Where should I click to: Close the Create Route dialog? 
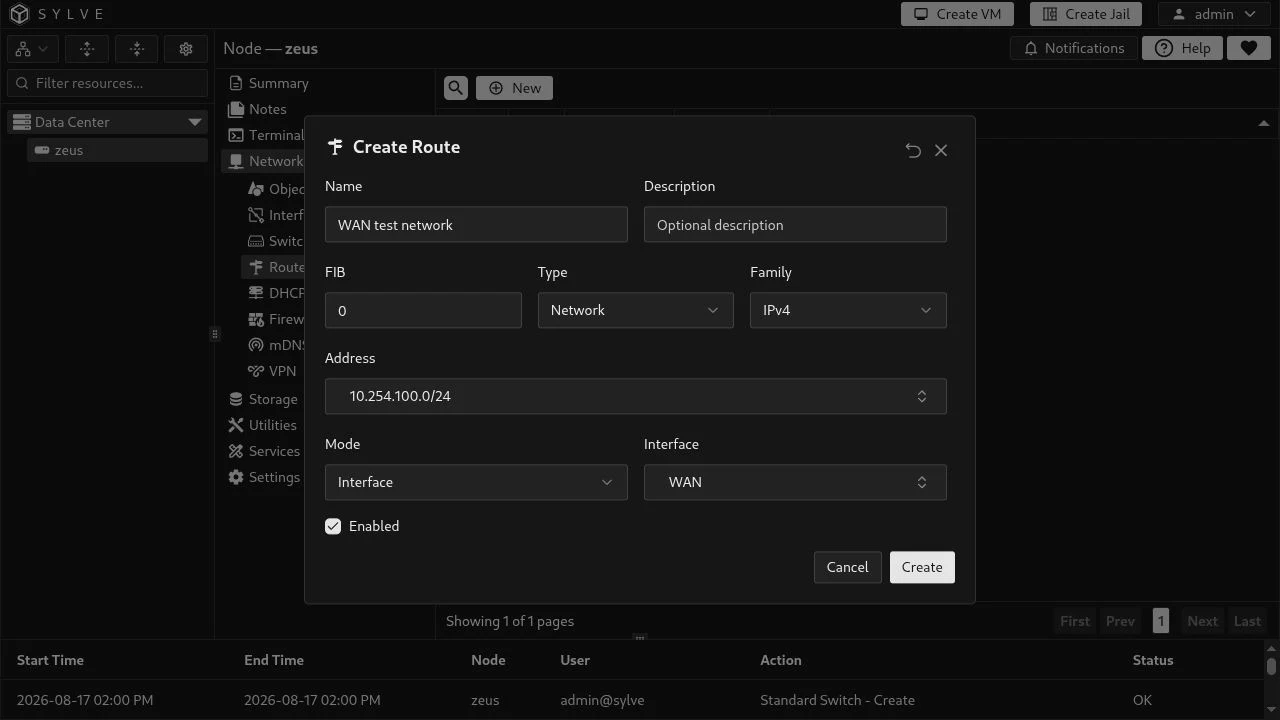(x=941, y=150)
